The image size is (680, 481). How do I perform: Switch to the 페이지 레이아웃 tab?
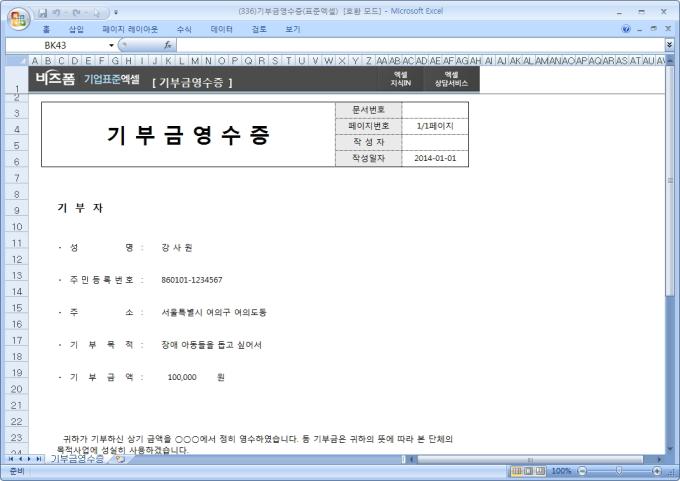(x=130, y=29)
